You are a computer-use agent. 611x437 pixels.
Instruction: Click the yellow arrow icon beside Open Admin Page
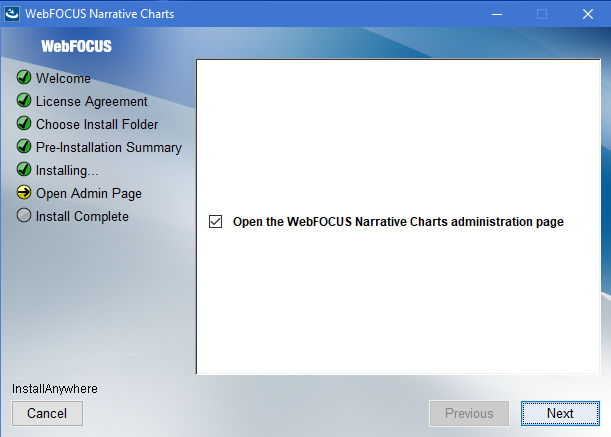[x=24, y=193]
